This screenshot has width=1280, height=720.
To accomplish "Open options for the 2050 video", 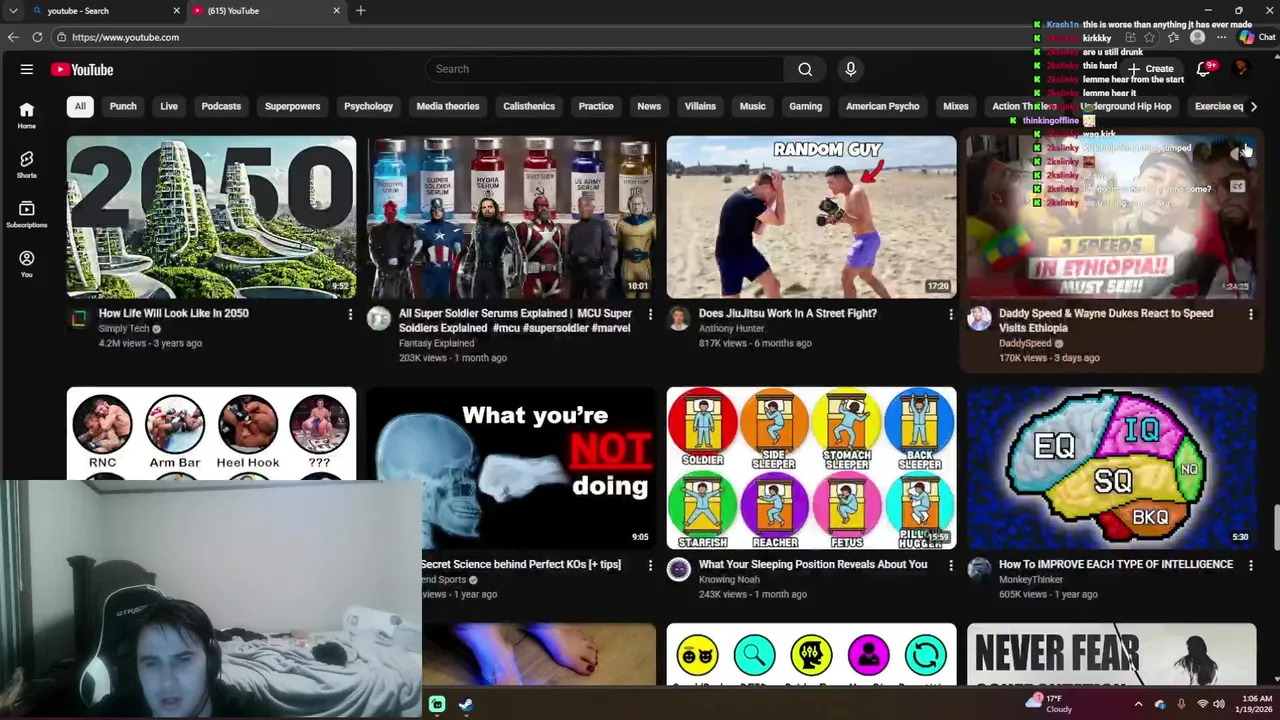I will point(350,315).
